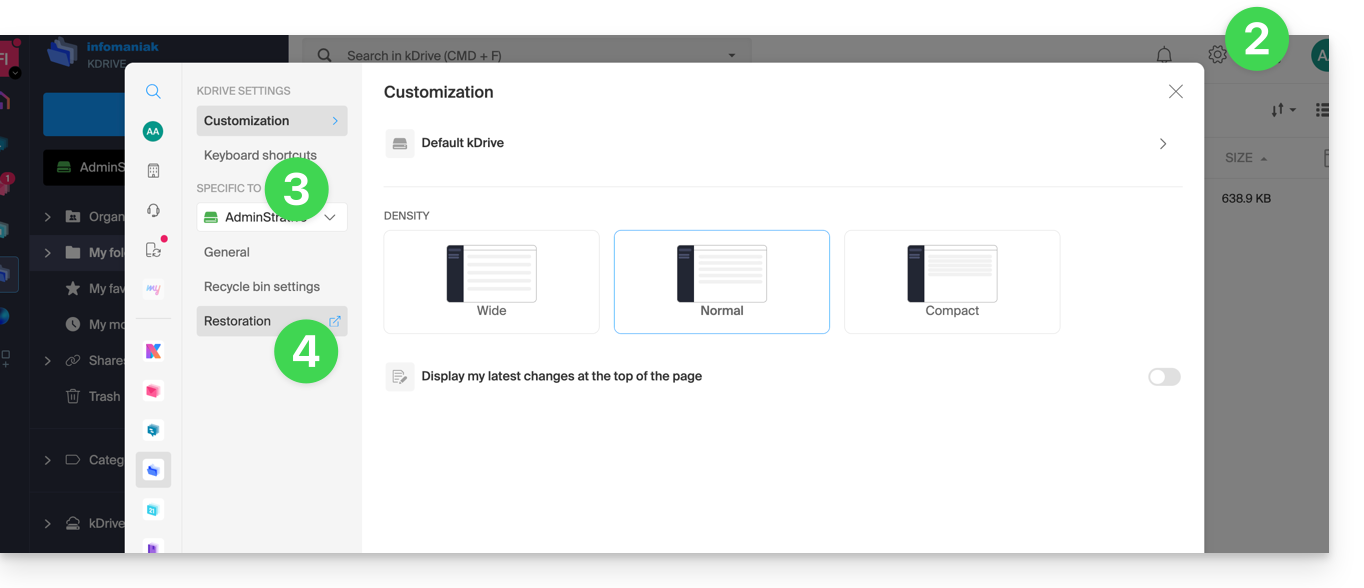Screen dimensions: 1364x588
Task: Switch to the list view icon
Action: pos(1322,110)
